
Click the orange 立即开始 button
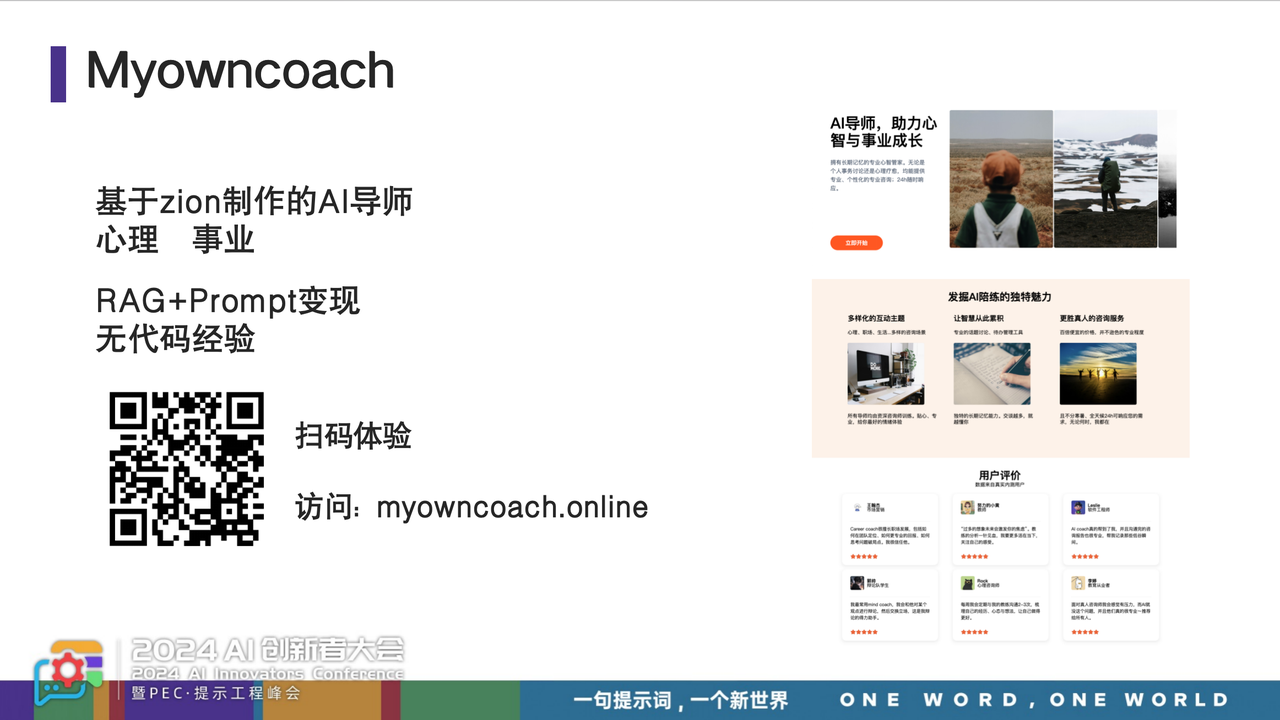pos(856,243)
